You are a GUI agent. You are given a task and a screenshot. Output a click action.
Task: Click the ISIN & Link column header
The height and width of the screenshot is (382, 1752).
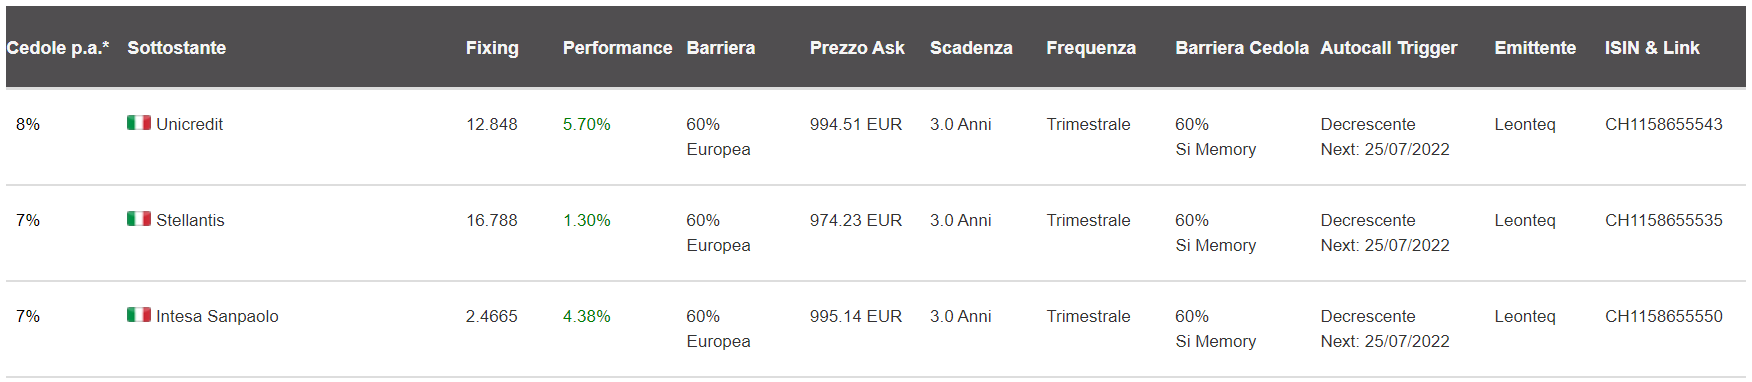click(1652, 48)
